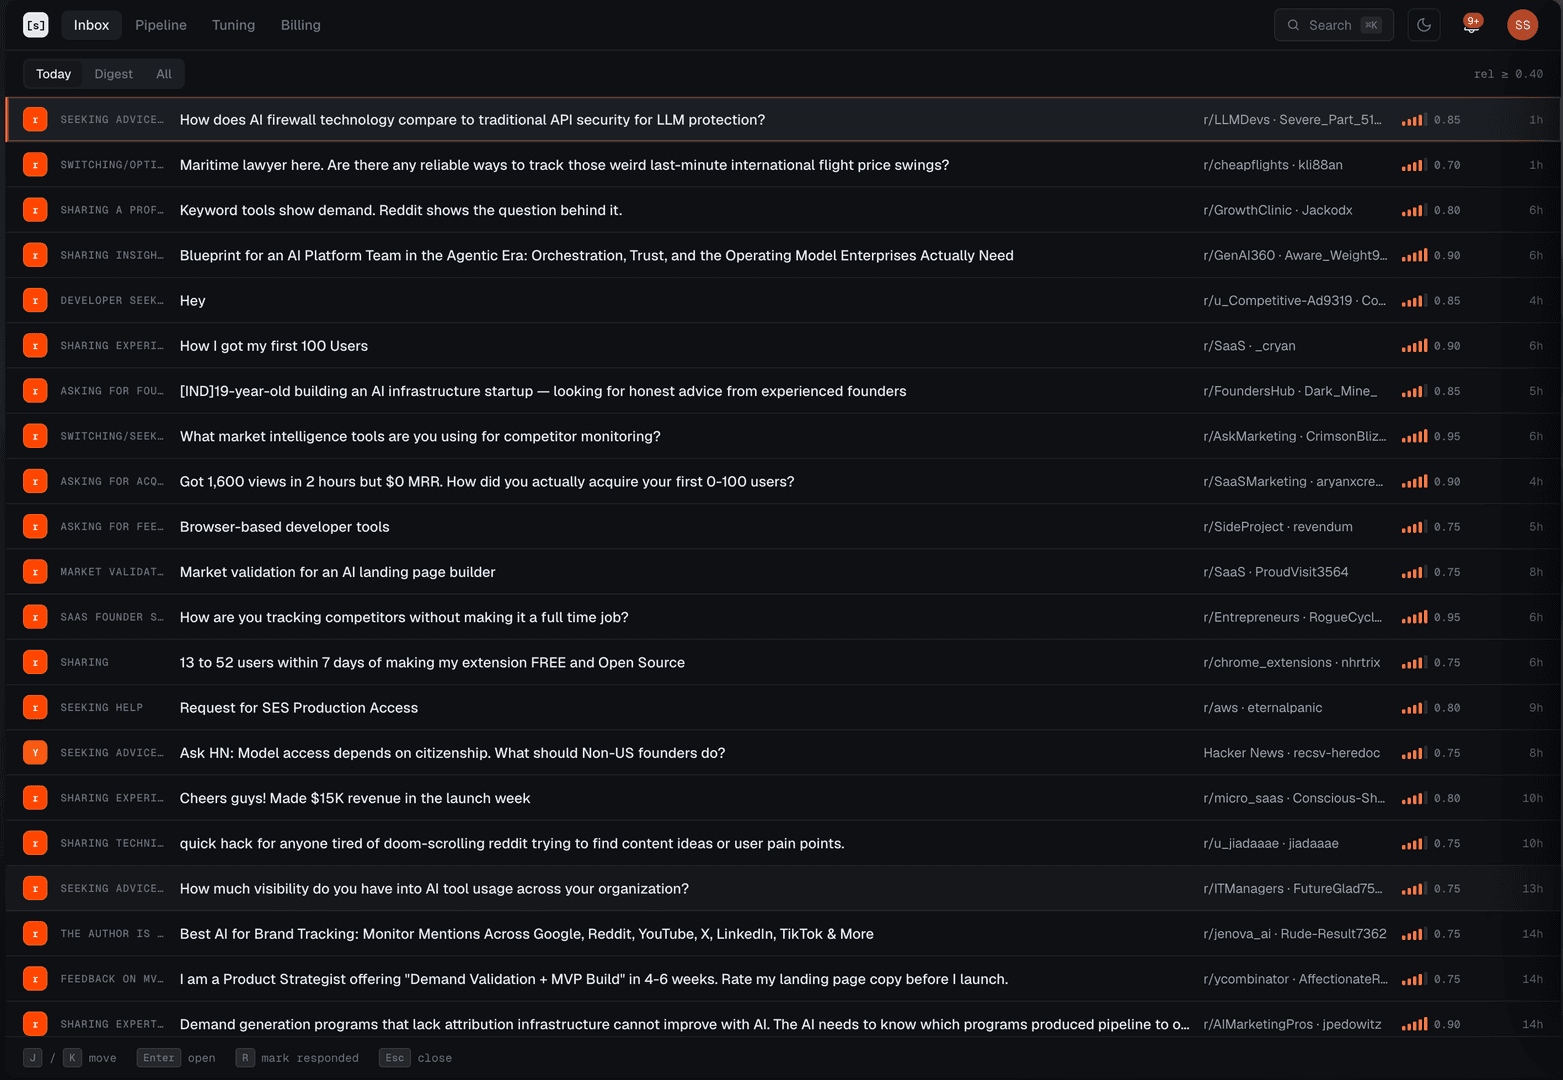The width and height of the screenshot is (1563, 1080).
Task: Click the app logo icon
Action: (x=36, y=25)
